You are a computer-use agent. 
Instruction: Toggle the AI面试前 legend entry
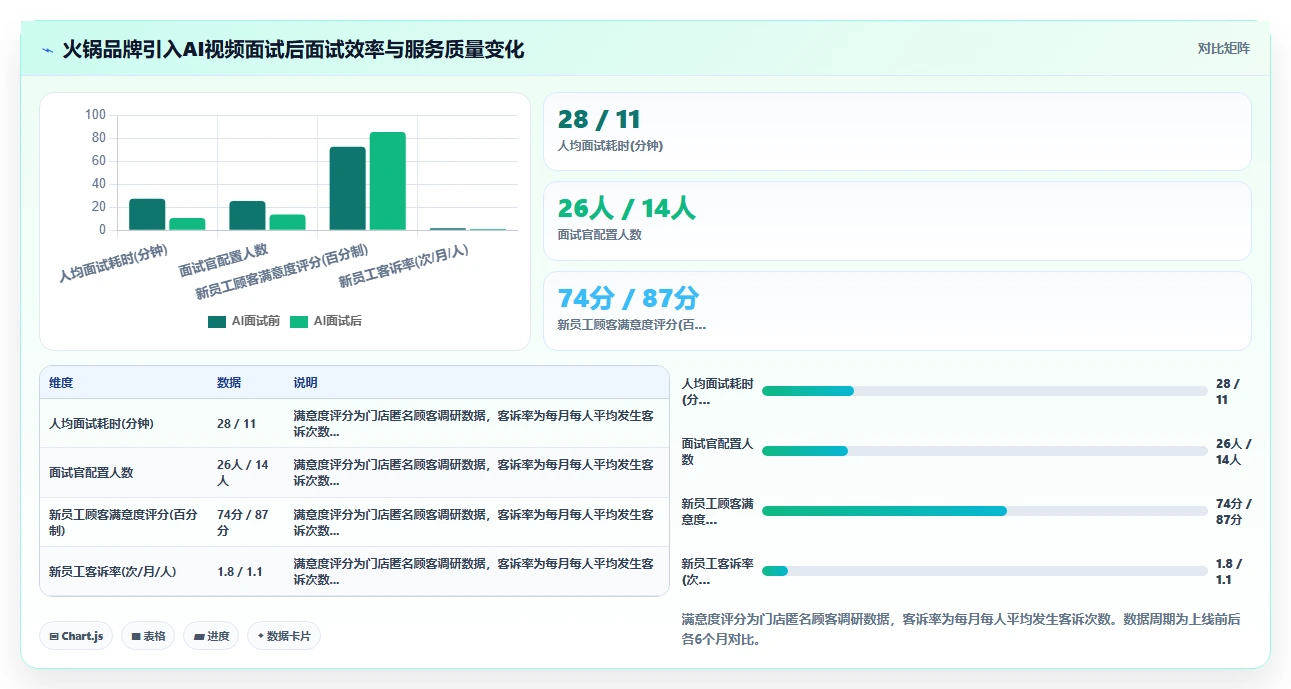pyautogui.click(x=243, y=321)
